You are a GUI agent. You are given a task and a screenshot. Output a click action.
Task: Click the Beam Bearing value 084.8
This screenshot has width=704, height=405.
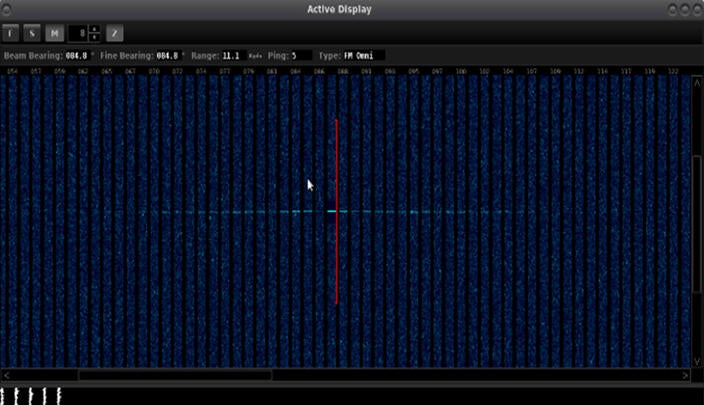click(77, 56)
